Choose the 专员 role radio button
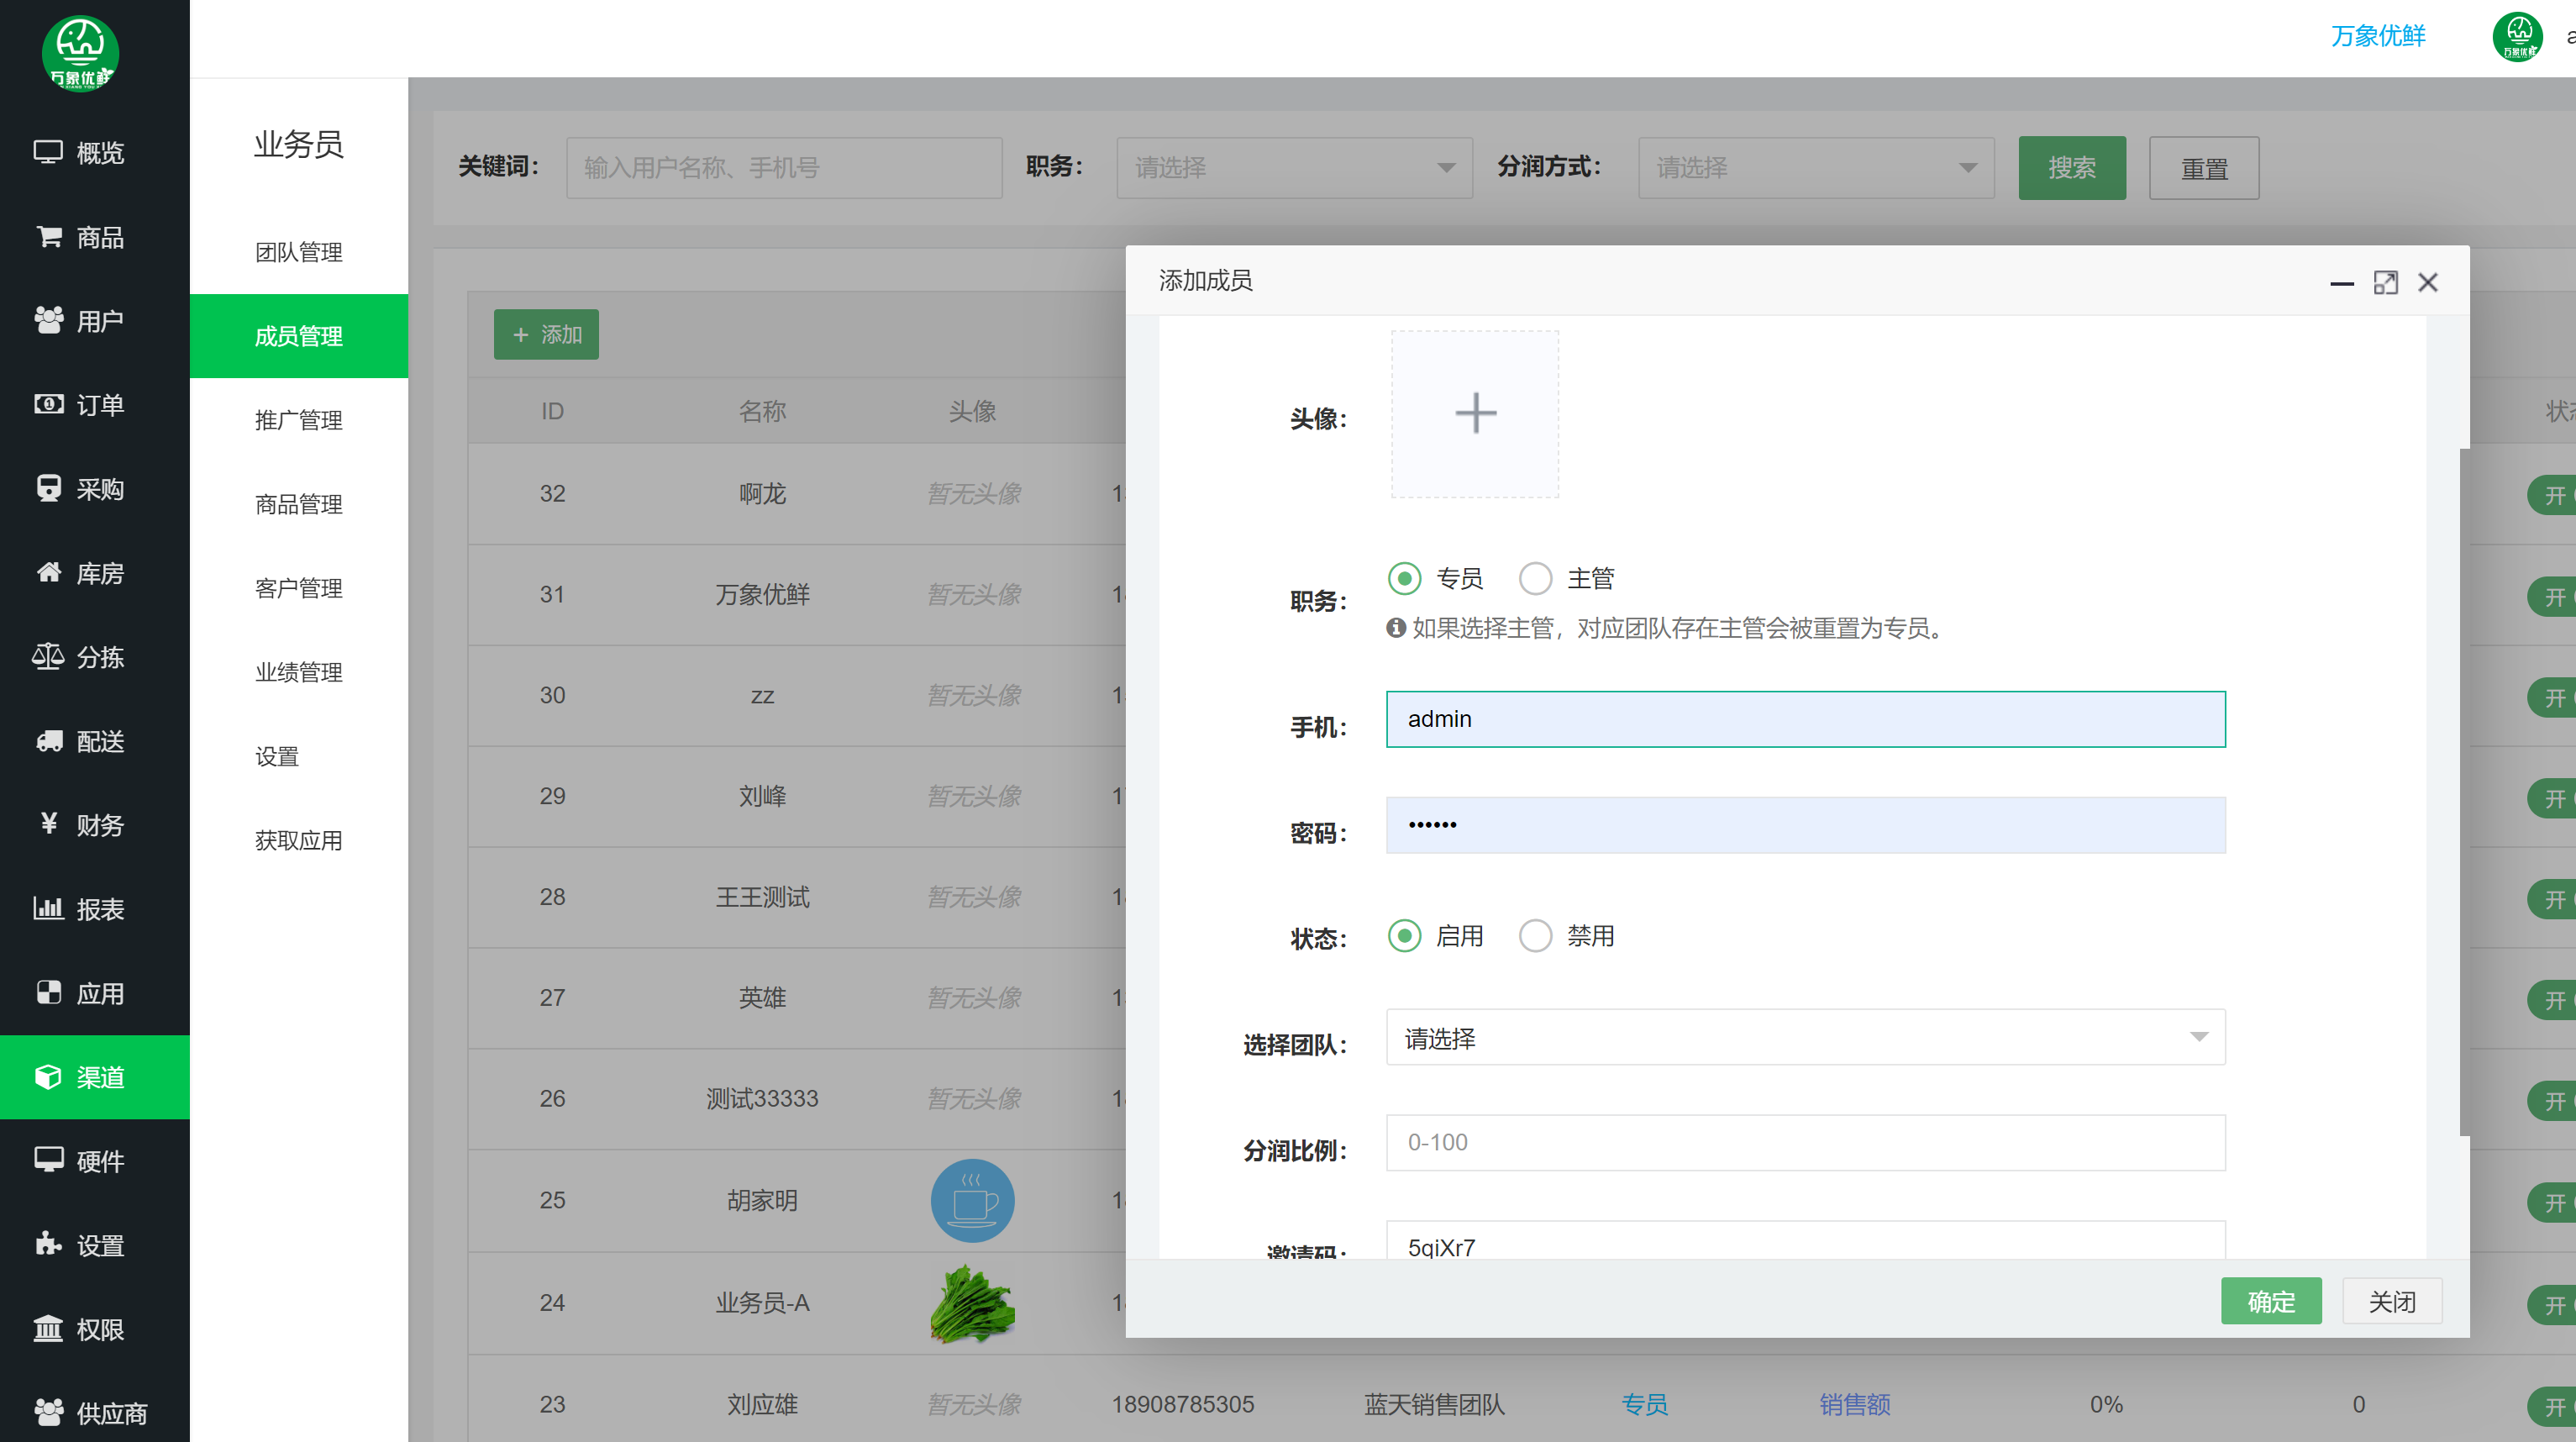Screen dimensions: 2576x1442 coord(1404,578)
